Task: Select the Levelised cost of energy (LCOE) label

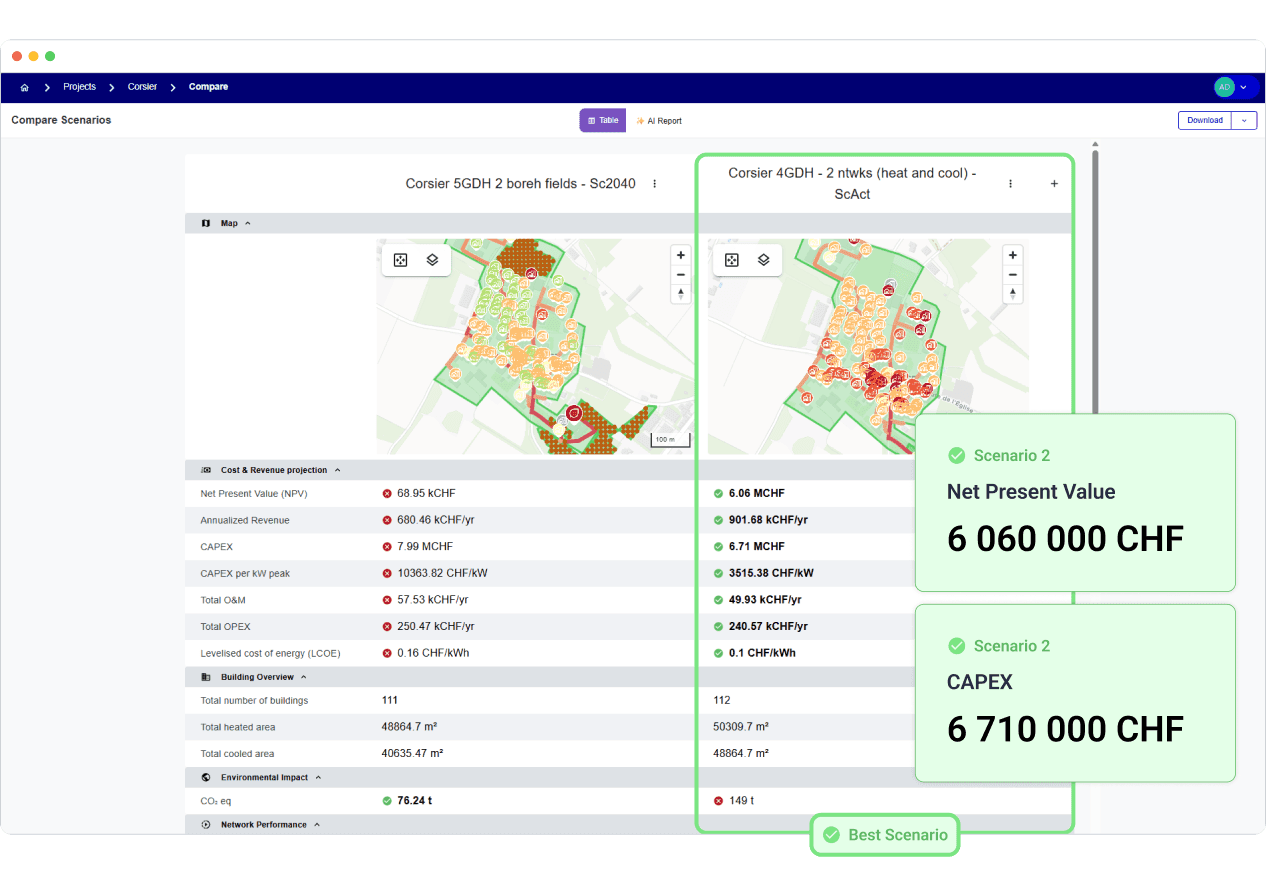Action: point(270,653)
